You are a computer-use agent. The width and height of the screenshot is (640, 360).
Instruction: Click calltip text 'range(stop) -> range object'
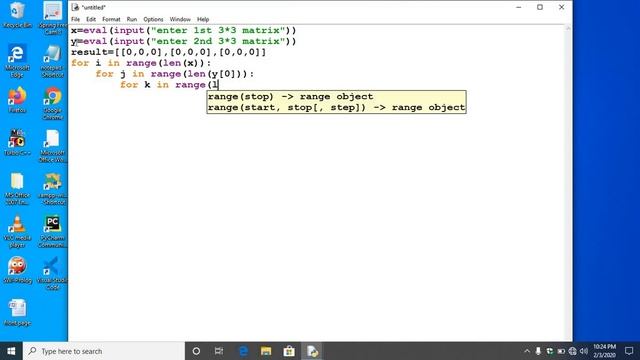[290, 97]
